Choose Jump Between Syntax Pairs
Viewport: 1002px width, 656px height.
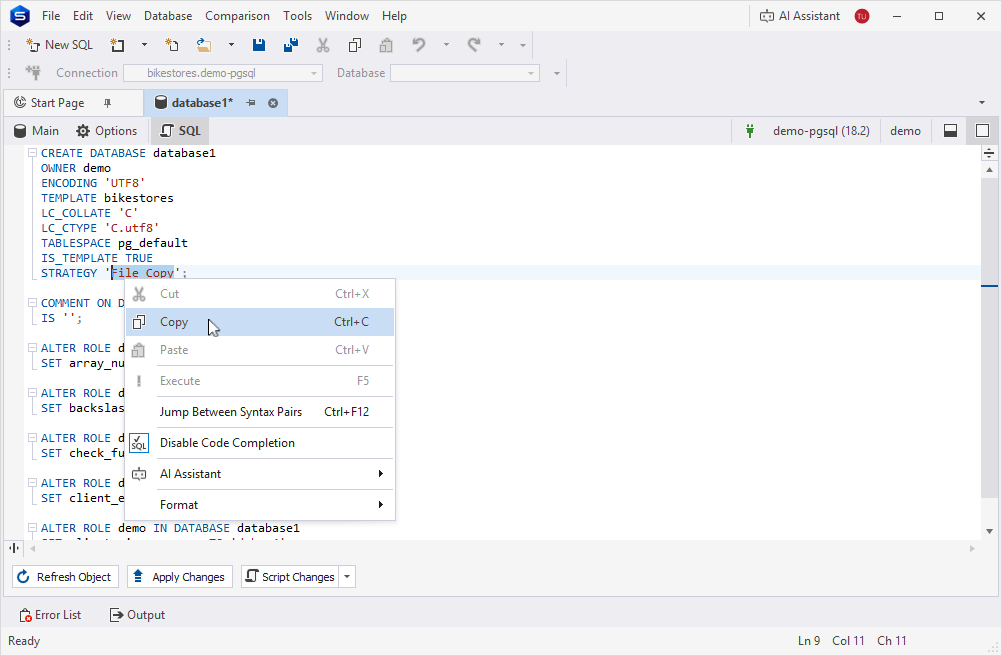point(259,412)
